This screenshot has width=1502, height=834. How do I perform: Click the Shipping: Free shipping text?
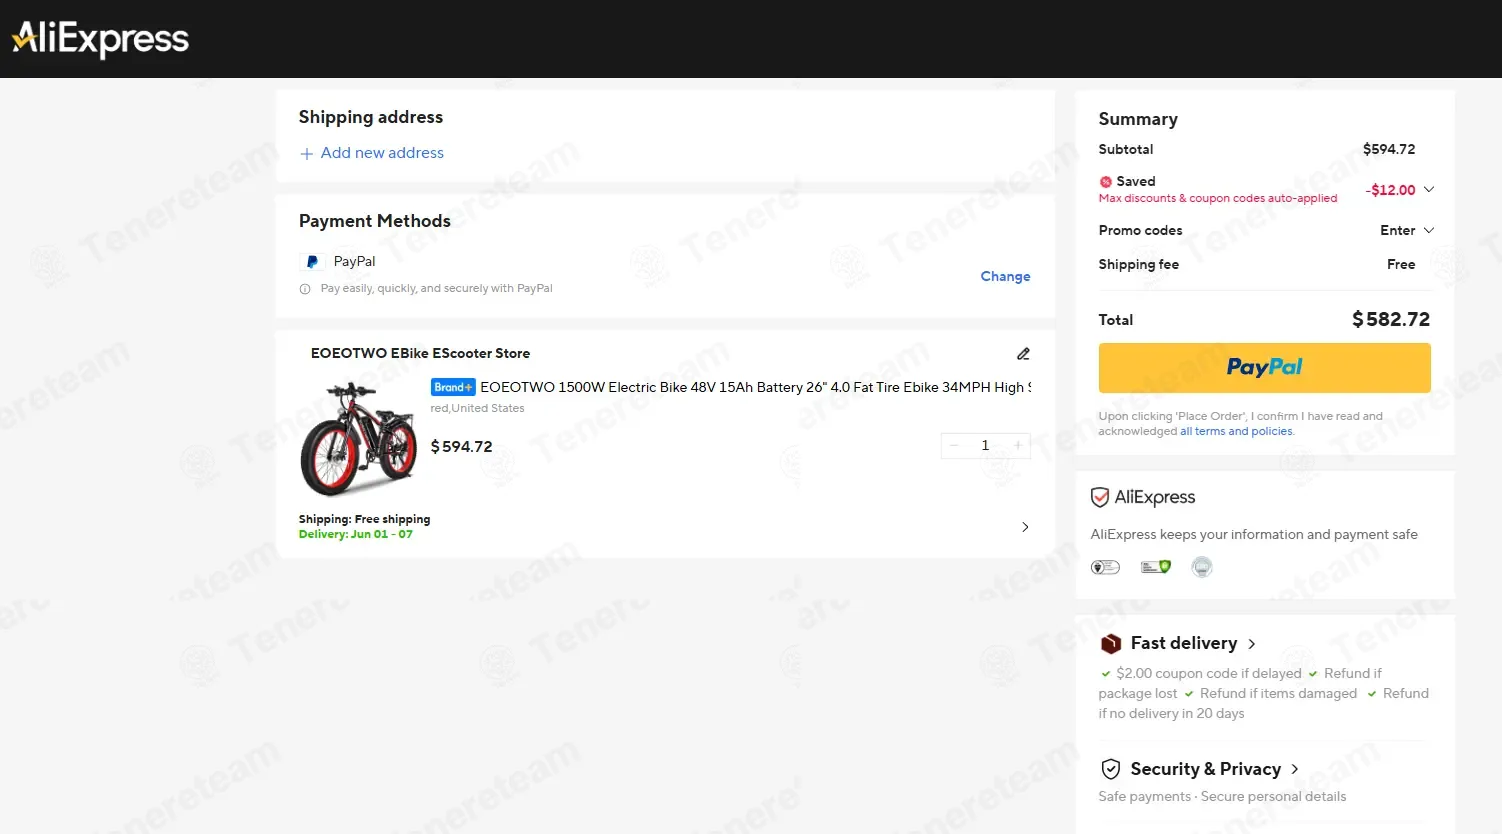364,520
